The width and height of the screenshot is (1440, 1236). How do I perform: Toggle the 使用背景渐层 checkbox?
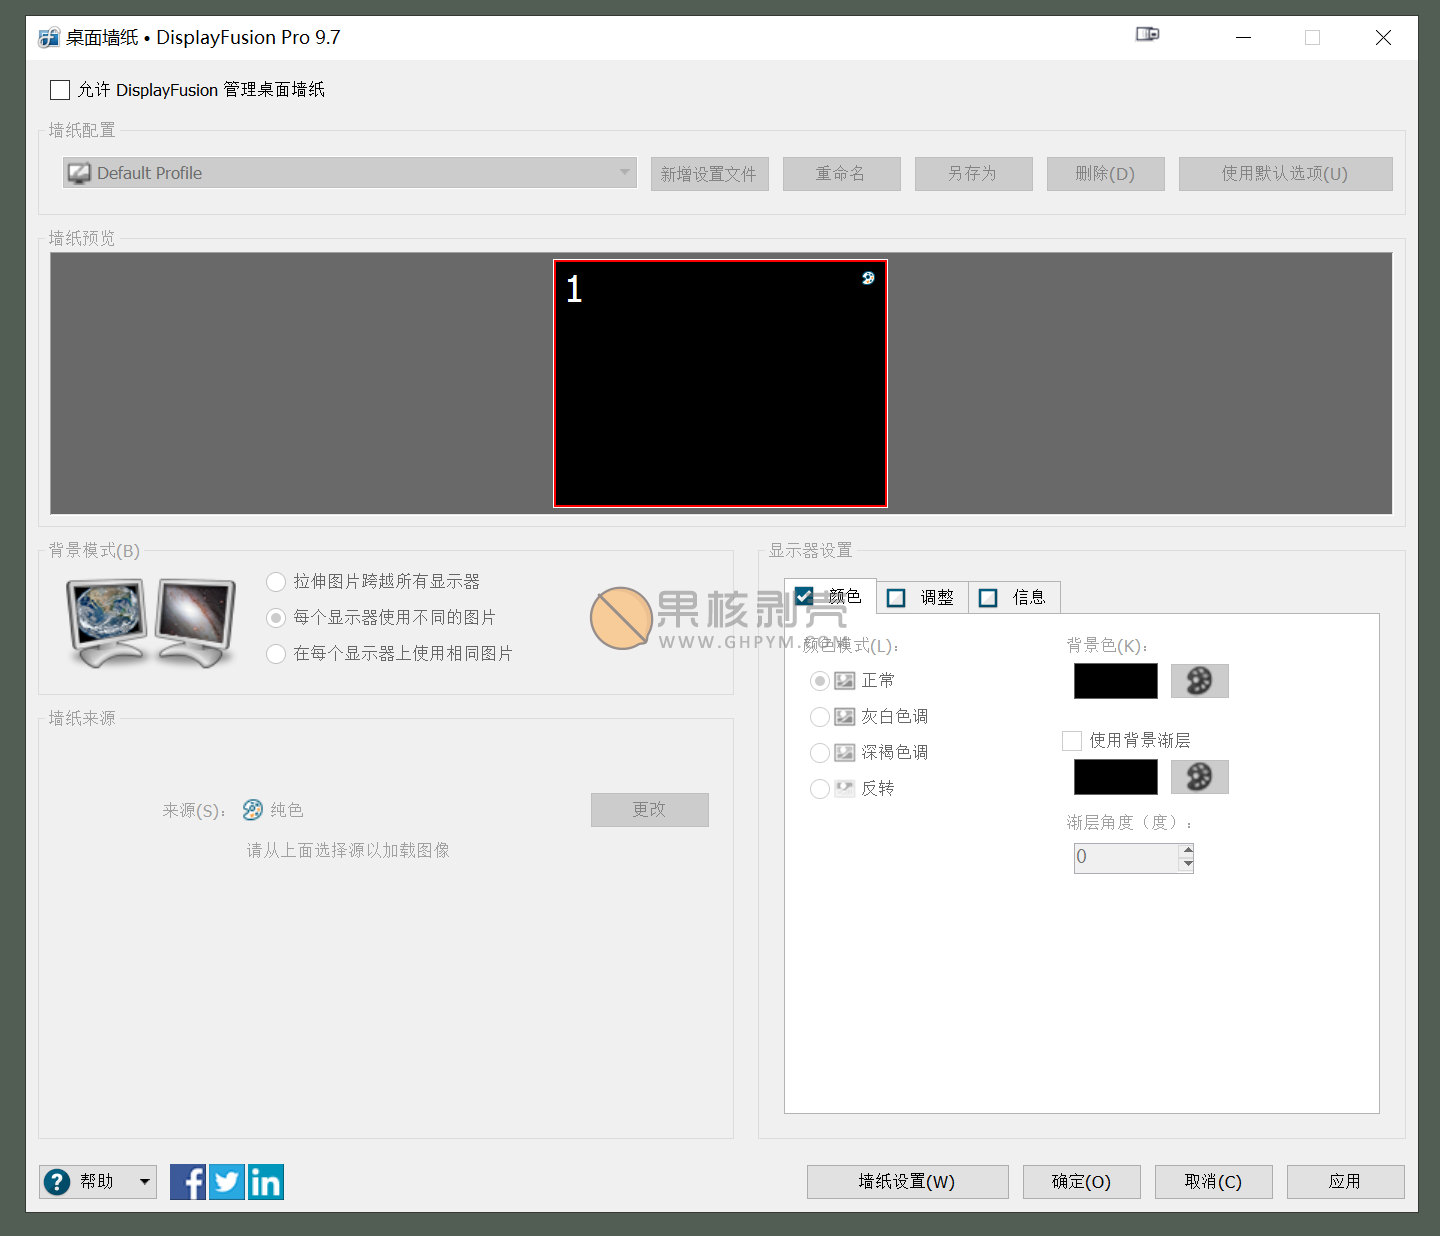coord(1072,741)
